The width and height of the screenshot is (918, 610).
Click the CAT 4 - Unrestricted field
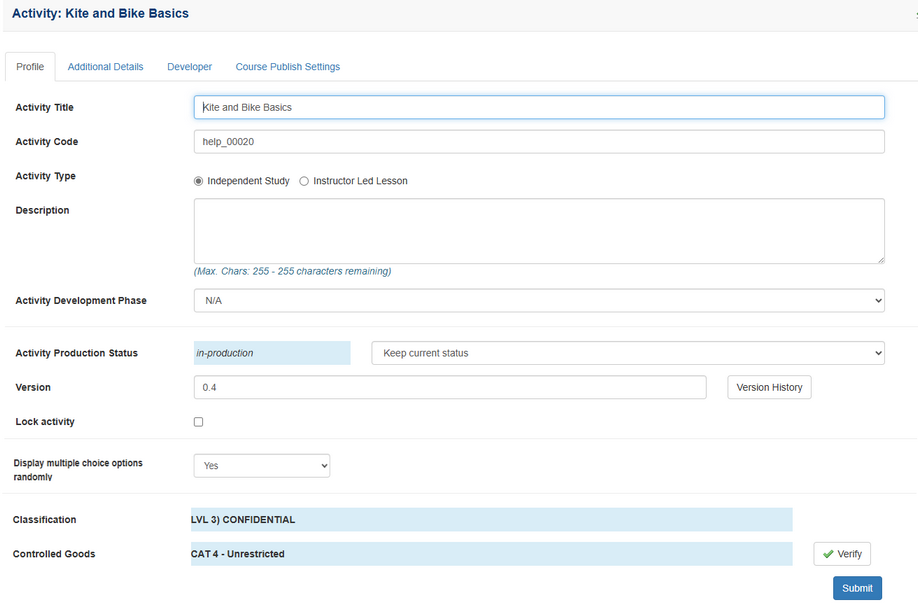pyautogui.click(x=491, y=554)
